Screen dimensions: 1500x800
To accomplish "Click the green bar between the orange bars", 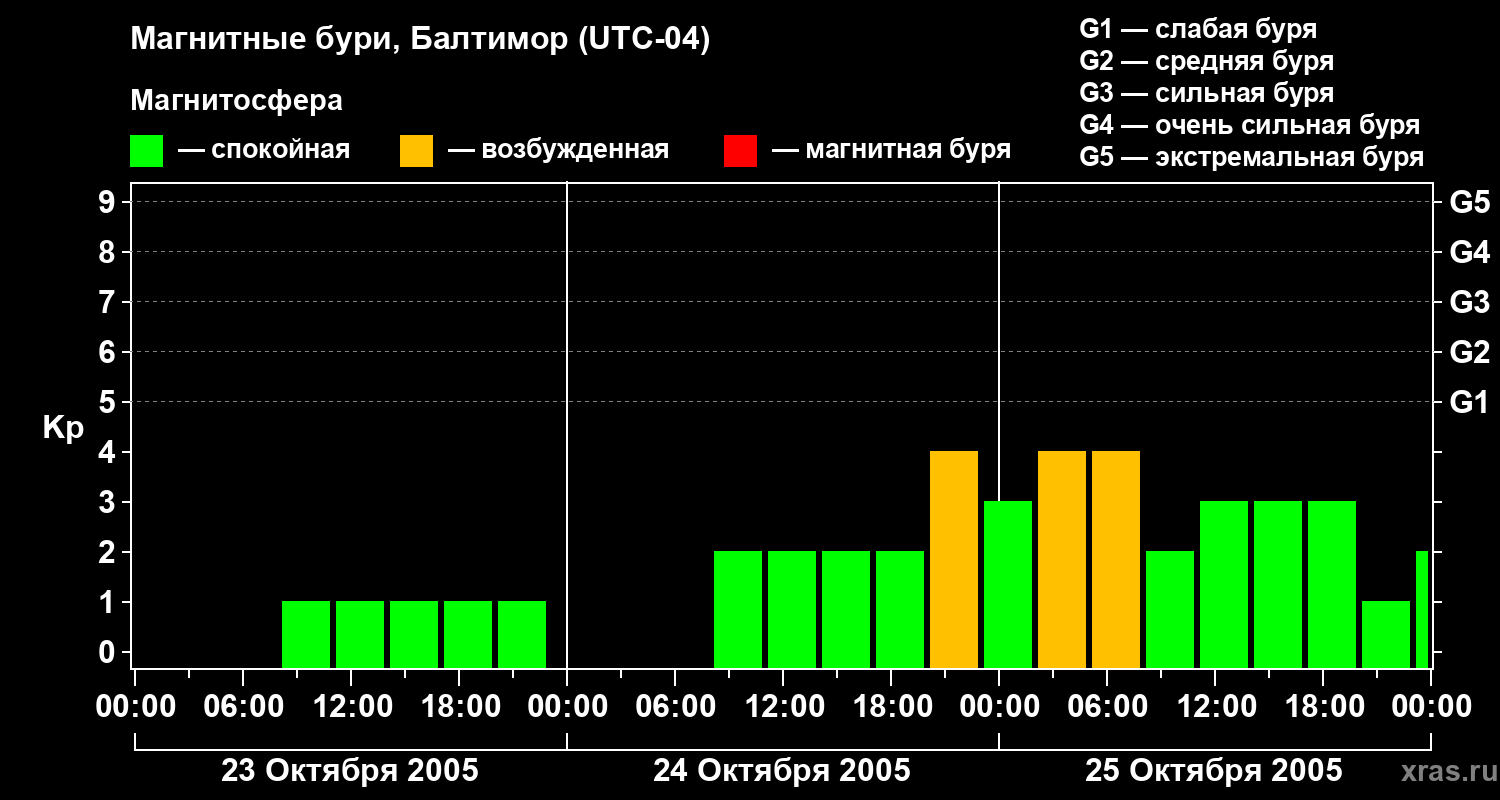I will [x=1008, y=585].
